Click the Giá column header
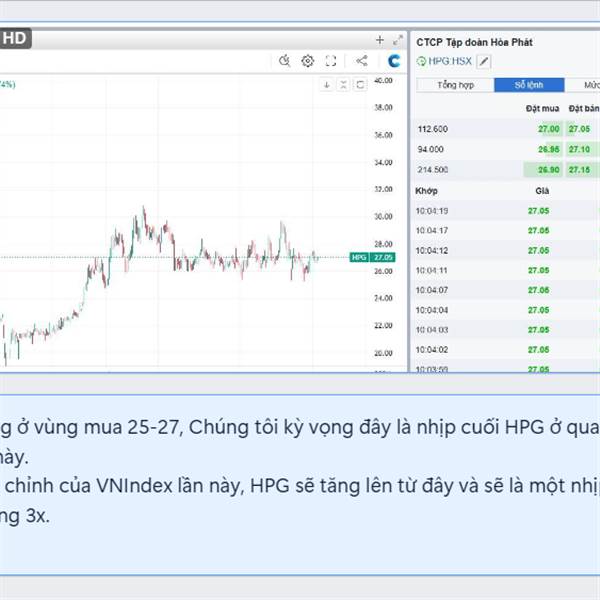Screen dimensions: 600x600 (x=542, y=191)
